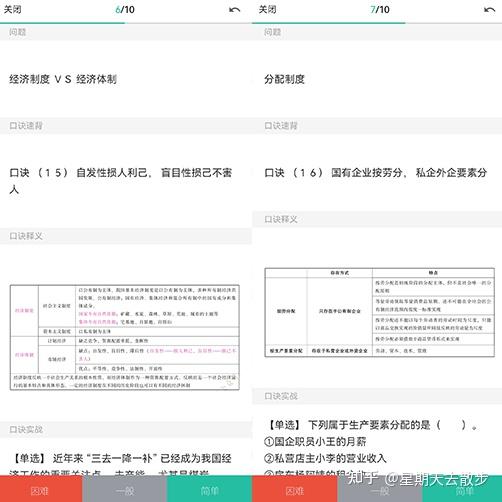Mark card 6/10 as 困难
Screen dimensions: 502x502
tap(41, 489)
